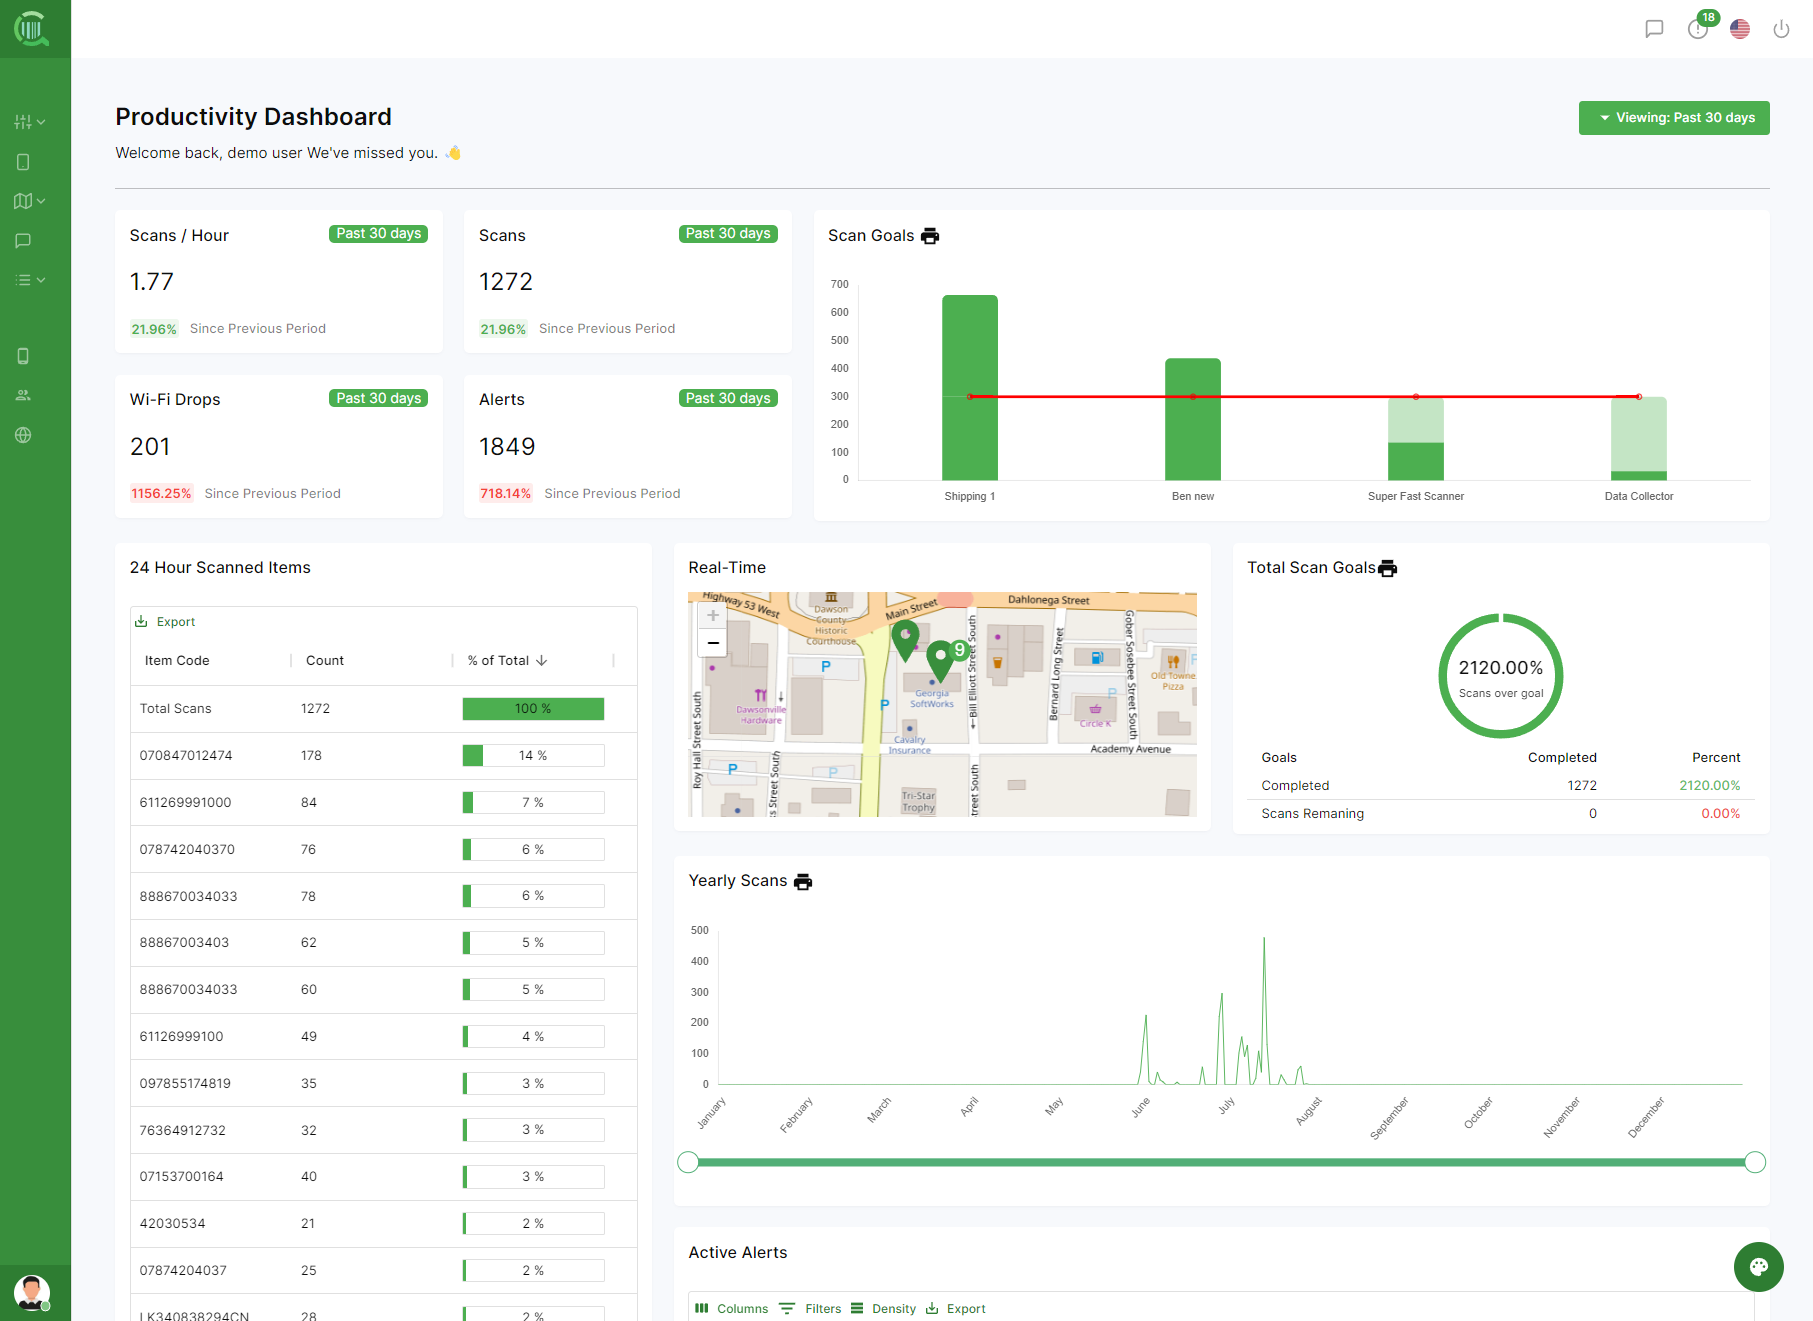Print the Yearly Scans chart
This screenshot has width=1813, height=1321.
click(x=802, y=881)
